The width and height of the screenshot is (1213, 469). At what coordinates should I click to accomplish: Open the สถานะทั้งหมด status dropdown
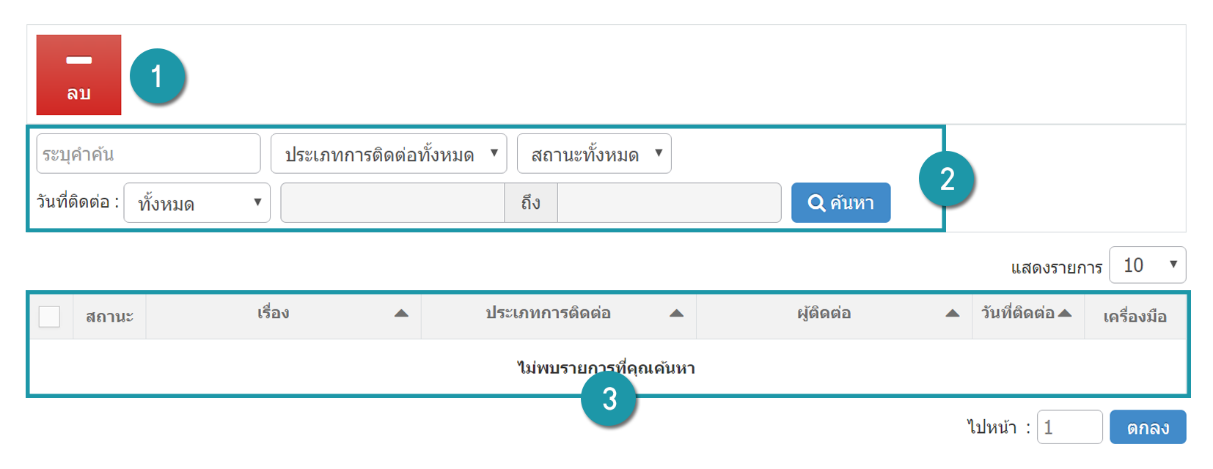point(594,154)
